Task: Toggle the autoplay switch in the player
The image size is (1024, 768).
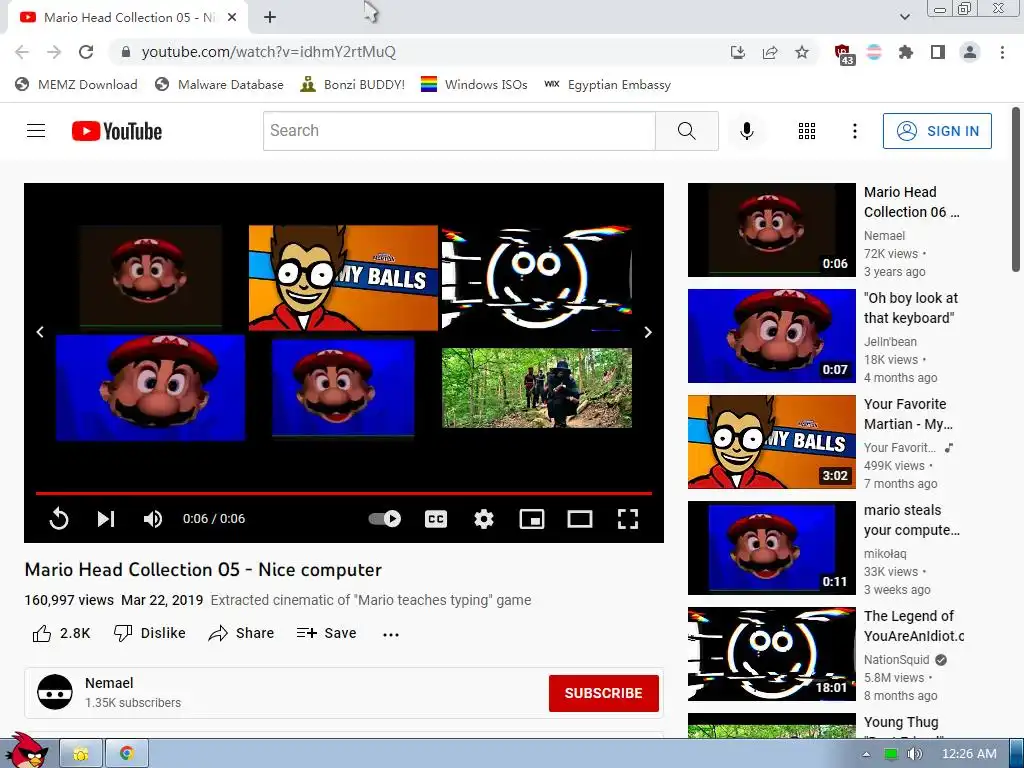Action: tap(385, 519)
